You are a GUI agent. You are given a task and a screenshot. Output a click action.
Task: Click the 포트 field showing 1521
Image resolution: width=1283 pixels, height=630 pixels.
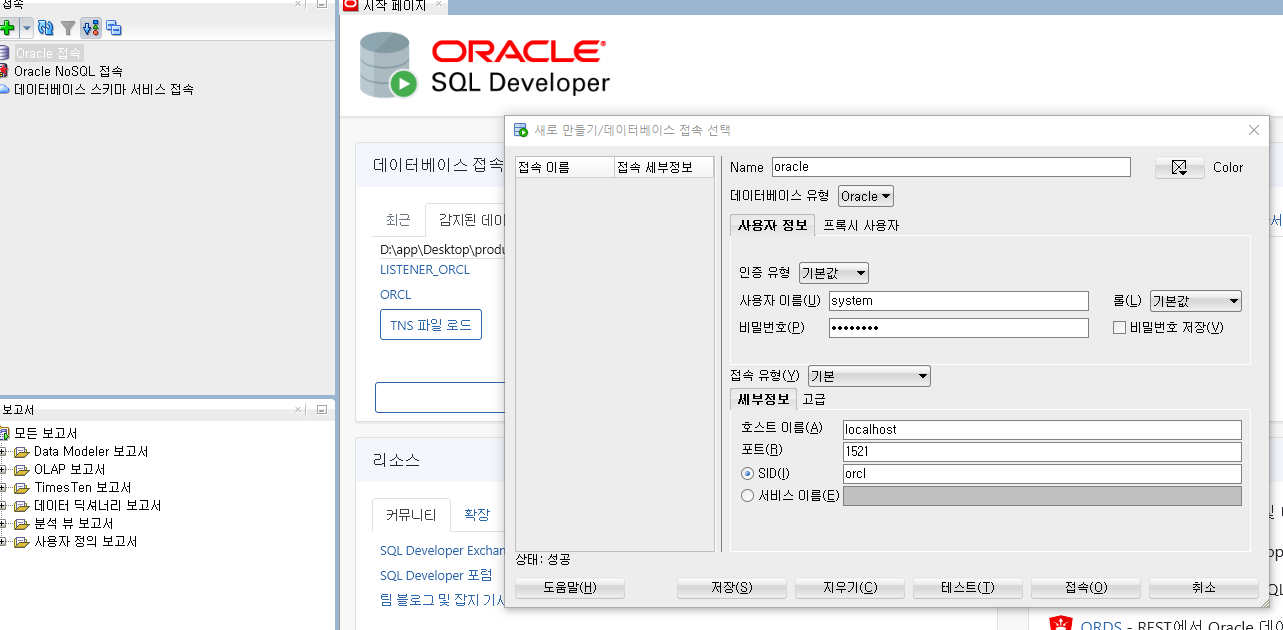1042,452
